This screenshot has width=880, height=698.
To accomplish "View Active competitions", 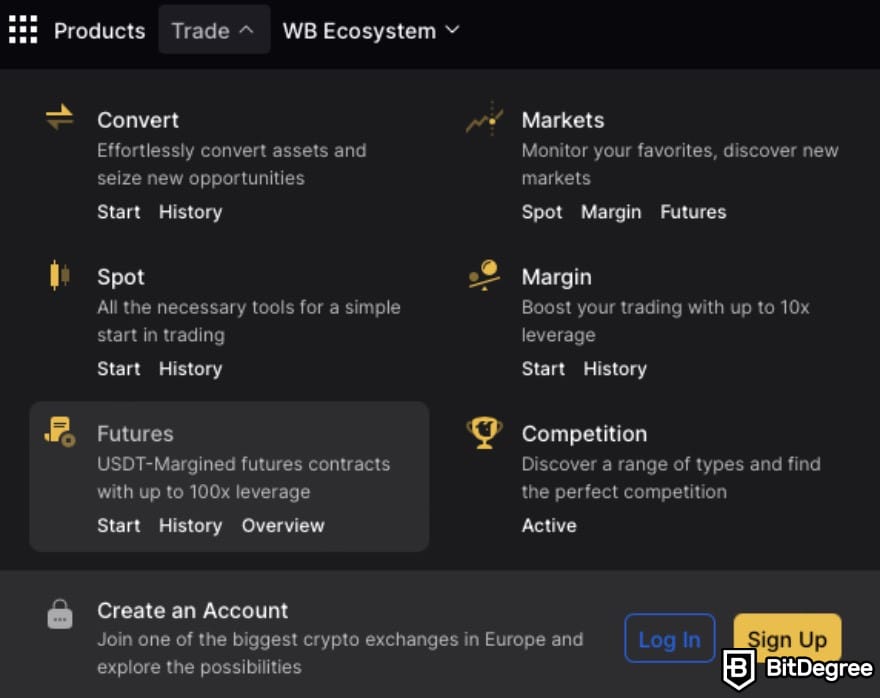I will [549, 525].
